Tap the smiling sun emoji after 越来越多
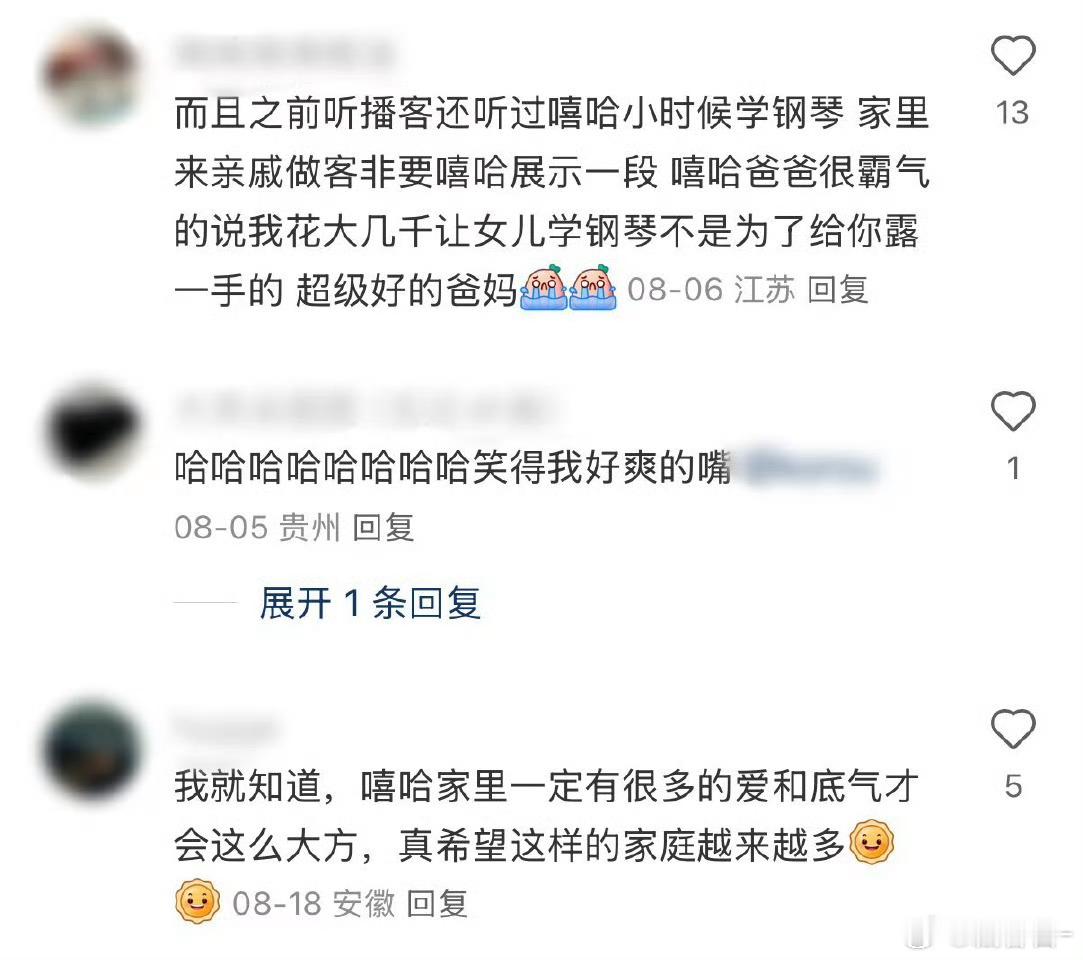Image resolution: width=1083 pixels, height=960 pixels. pyautogui.click(x=872, y=842)
